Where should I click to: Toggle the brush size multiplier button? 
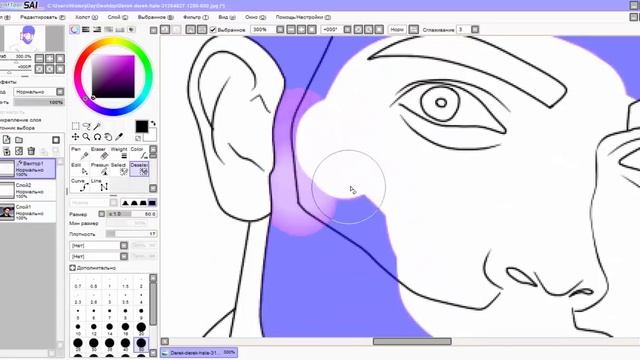click(x=102, y=214)
